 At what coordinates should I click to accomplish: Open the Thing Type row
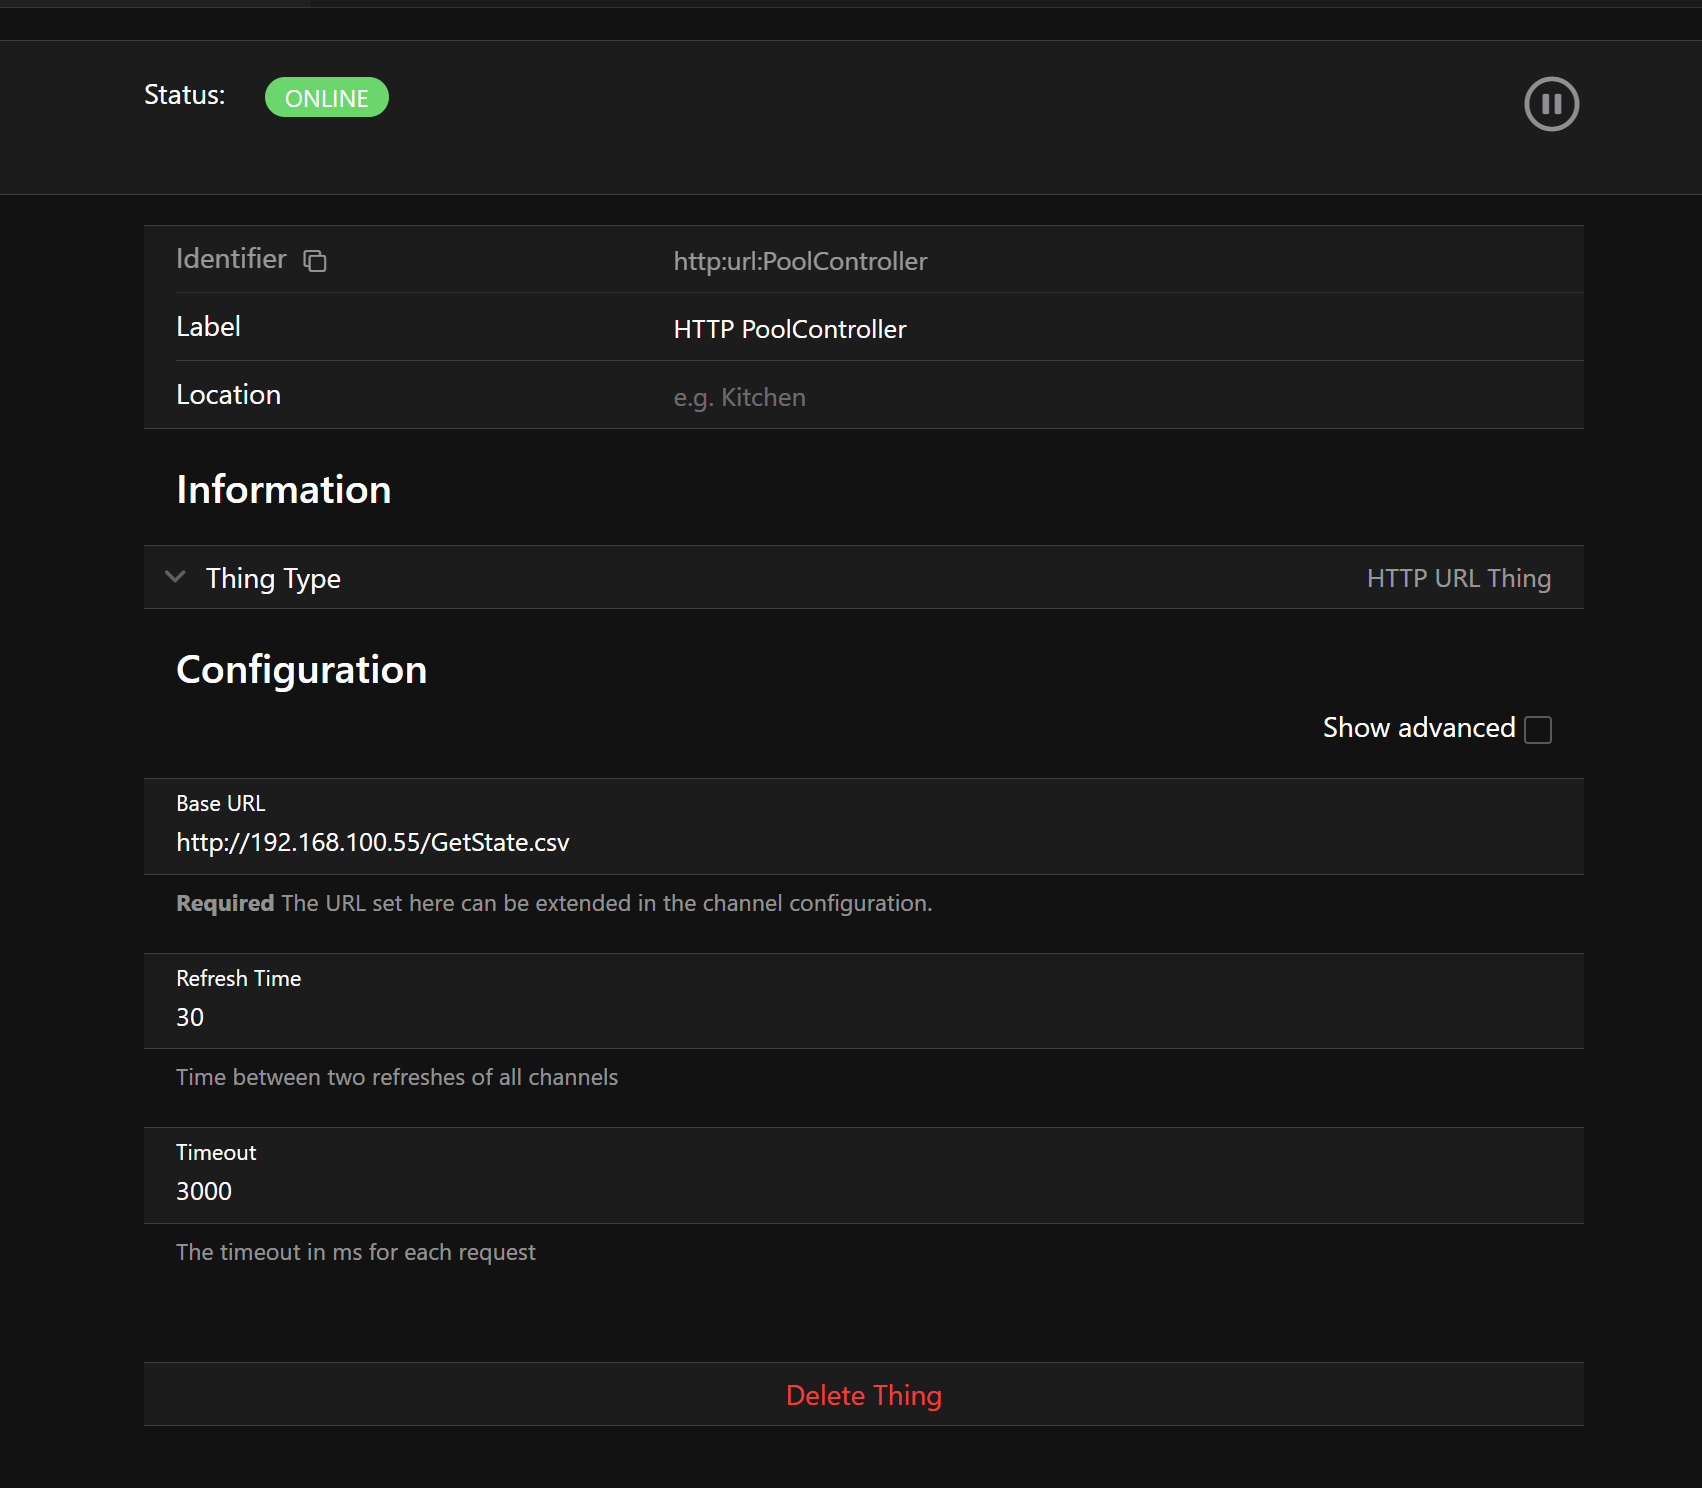pos(864,577)
